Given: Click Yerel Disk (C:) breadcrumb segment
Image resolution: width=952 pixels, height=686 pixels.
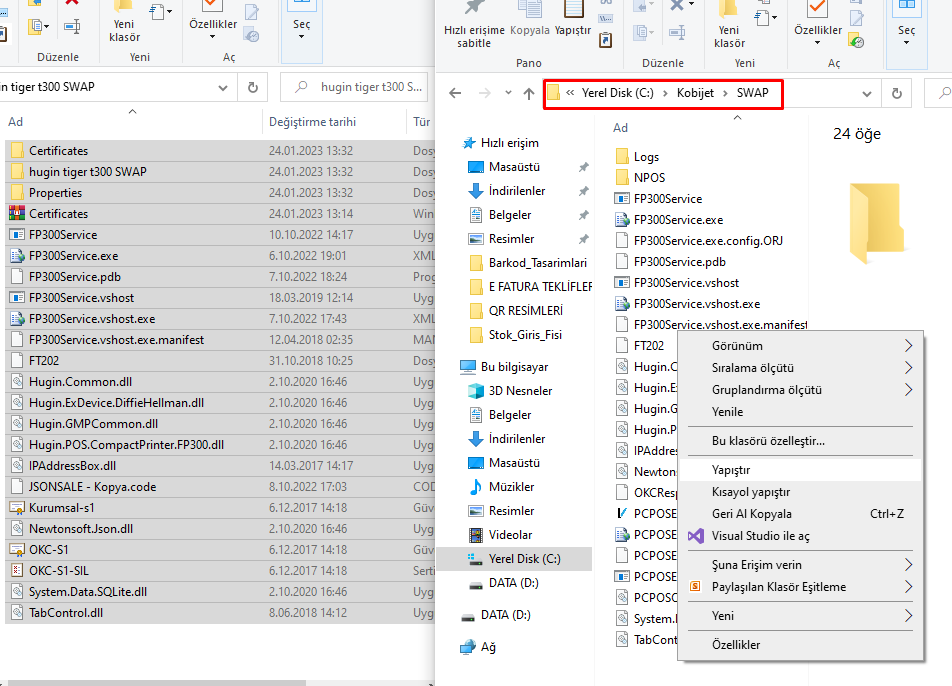Looking at the screenshot, I should [617, 93].
